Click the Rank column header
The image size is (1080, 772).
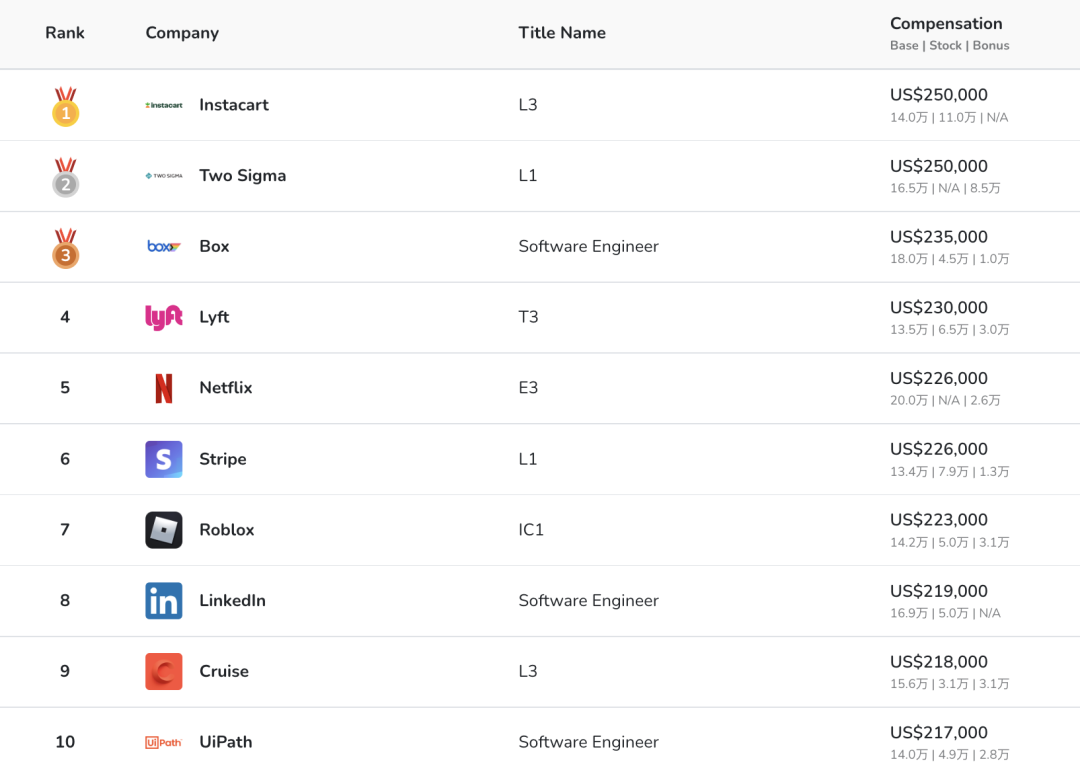[65, 33]
